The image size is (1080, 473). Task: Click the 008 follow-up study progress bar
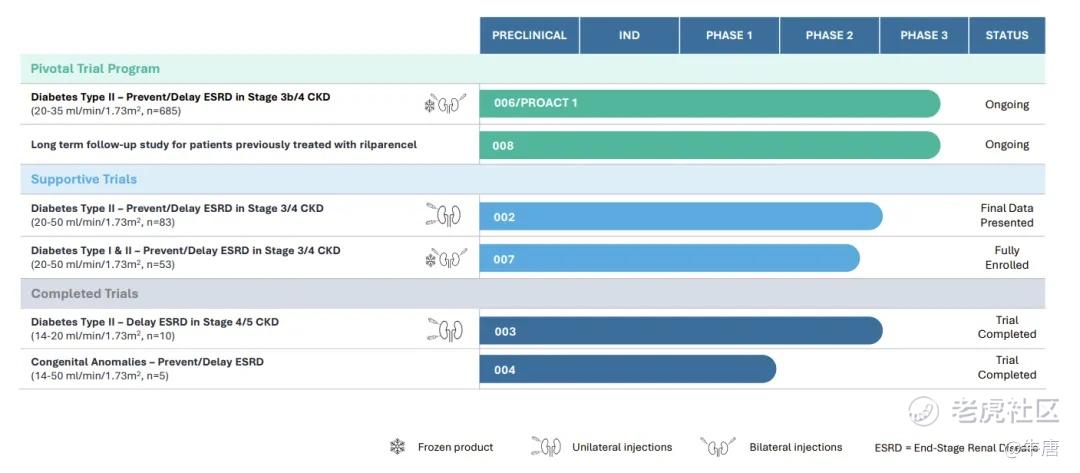[710, 145]
